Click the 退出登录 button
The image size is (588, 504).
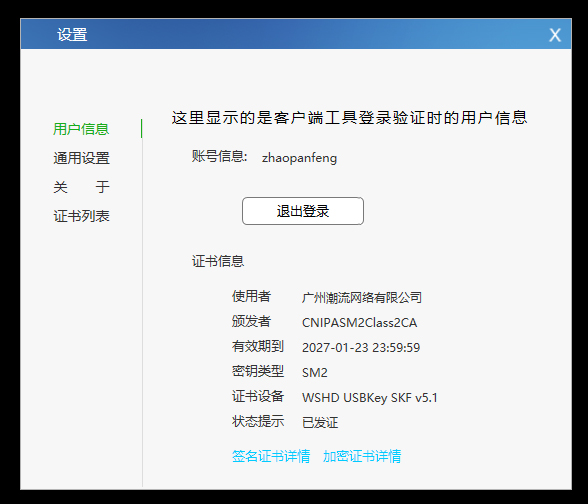303,211
